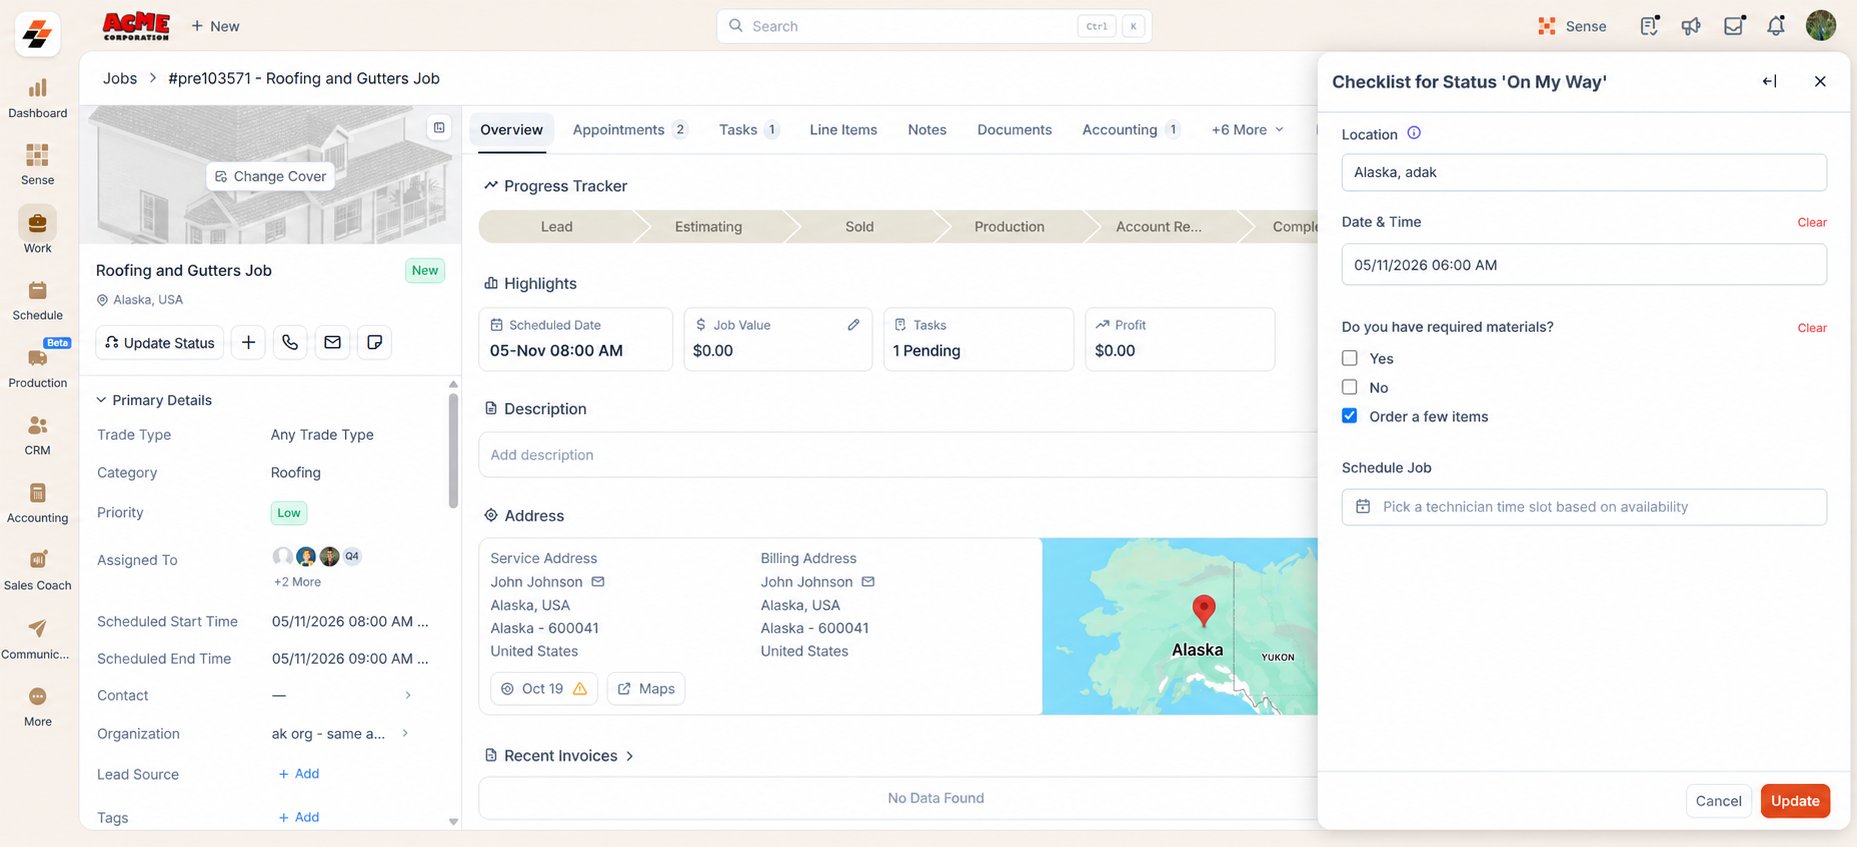Switch to the Tasks tab
Image resolution: width=1857 pixels, height=847 pixels.
point(748,130)
